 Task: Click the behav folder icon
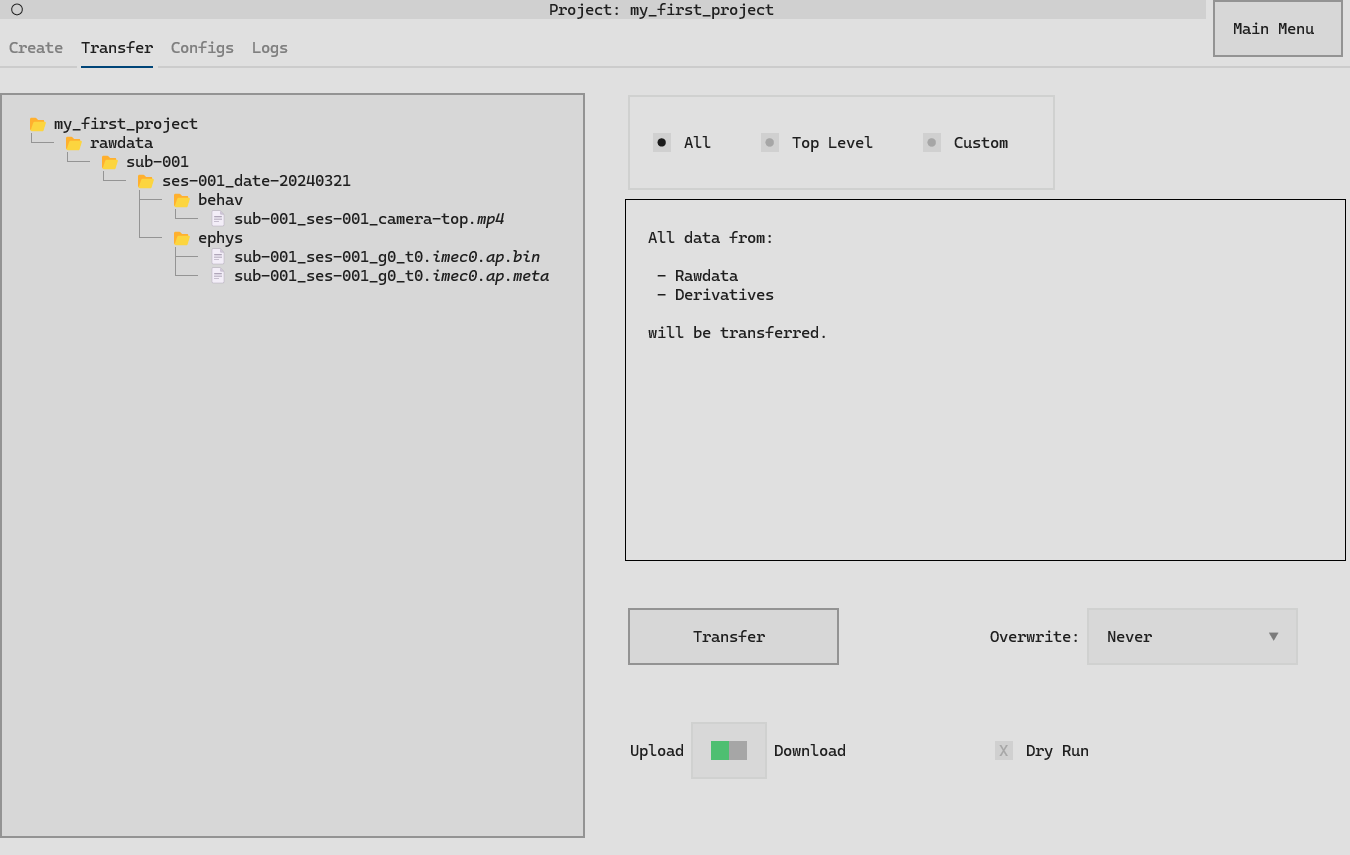[x=182, y=200]
